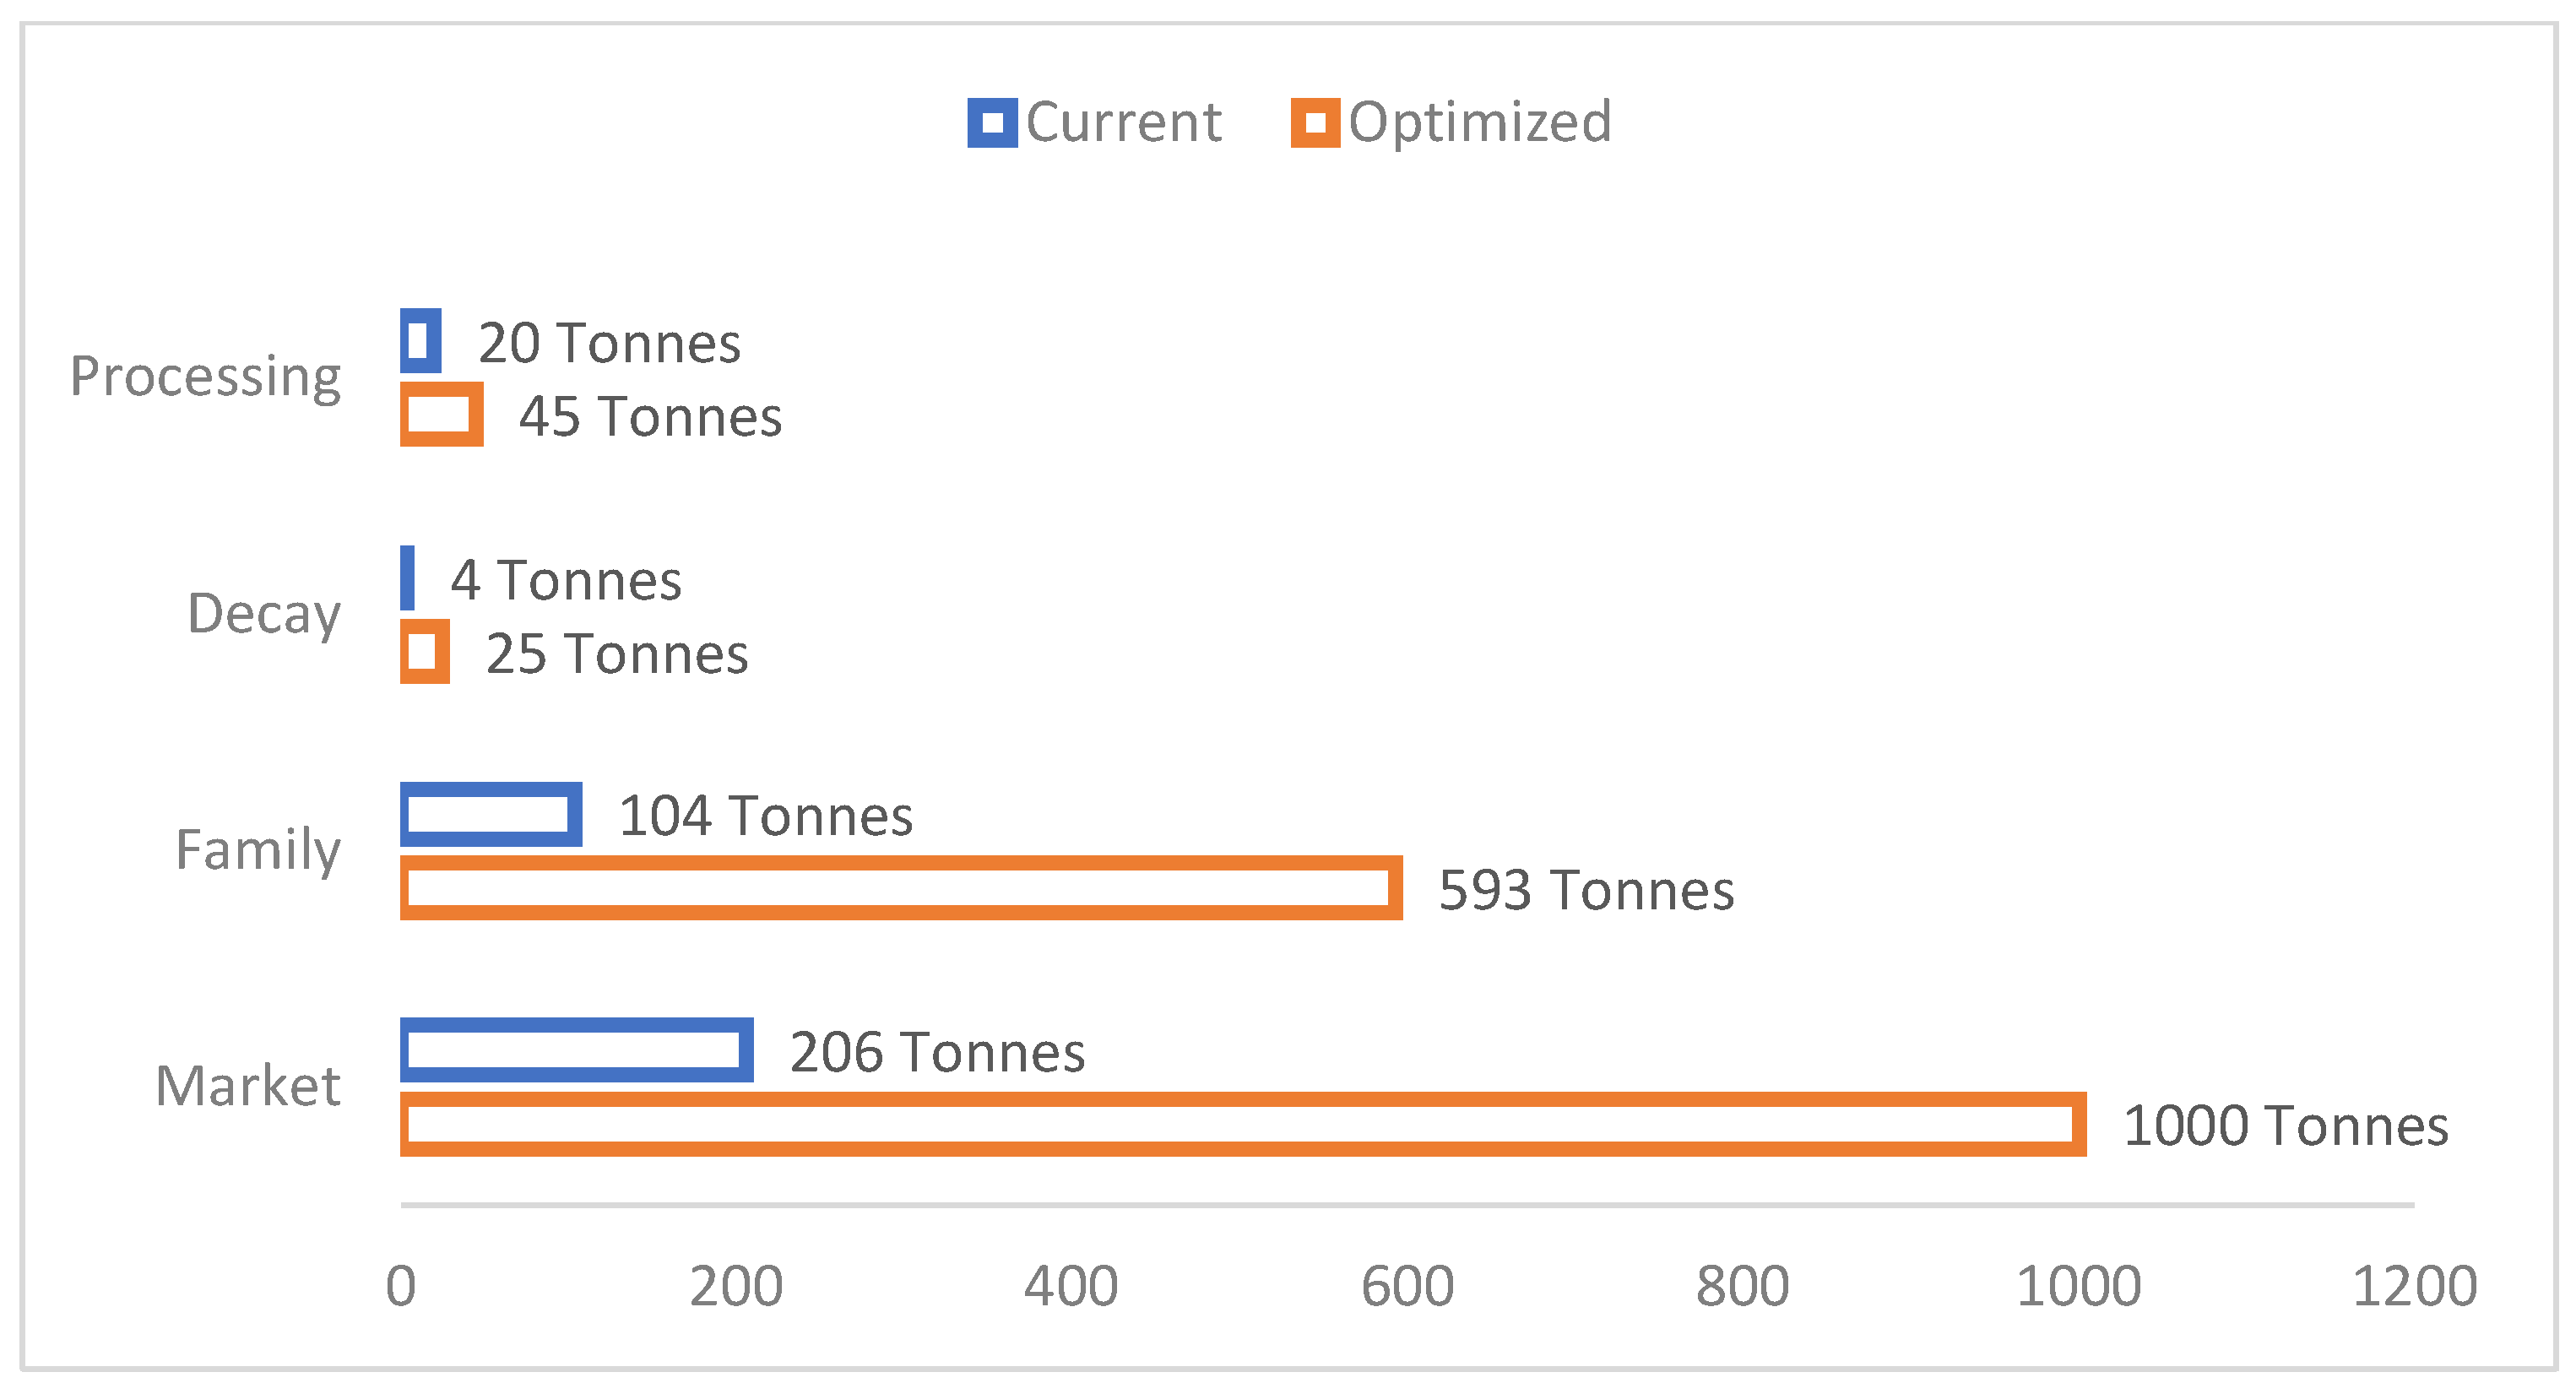Click the orange Optimized legend swatch
Viewport: 2576px width, 1383px height.
(x=1315, y=123)
